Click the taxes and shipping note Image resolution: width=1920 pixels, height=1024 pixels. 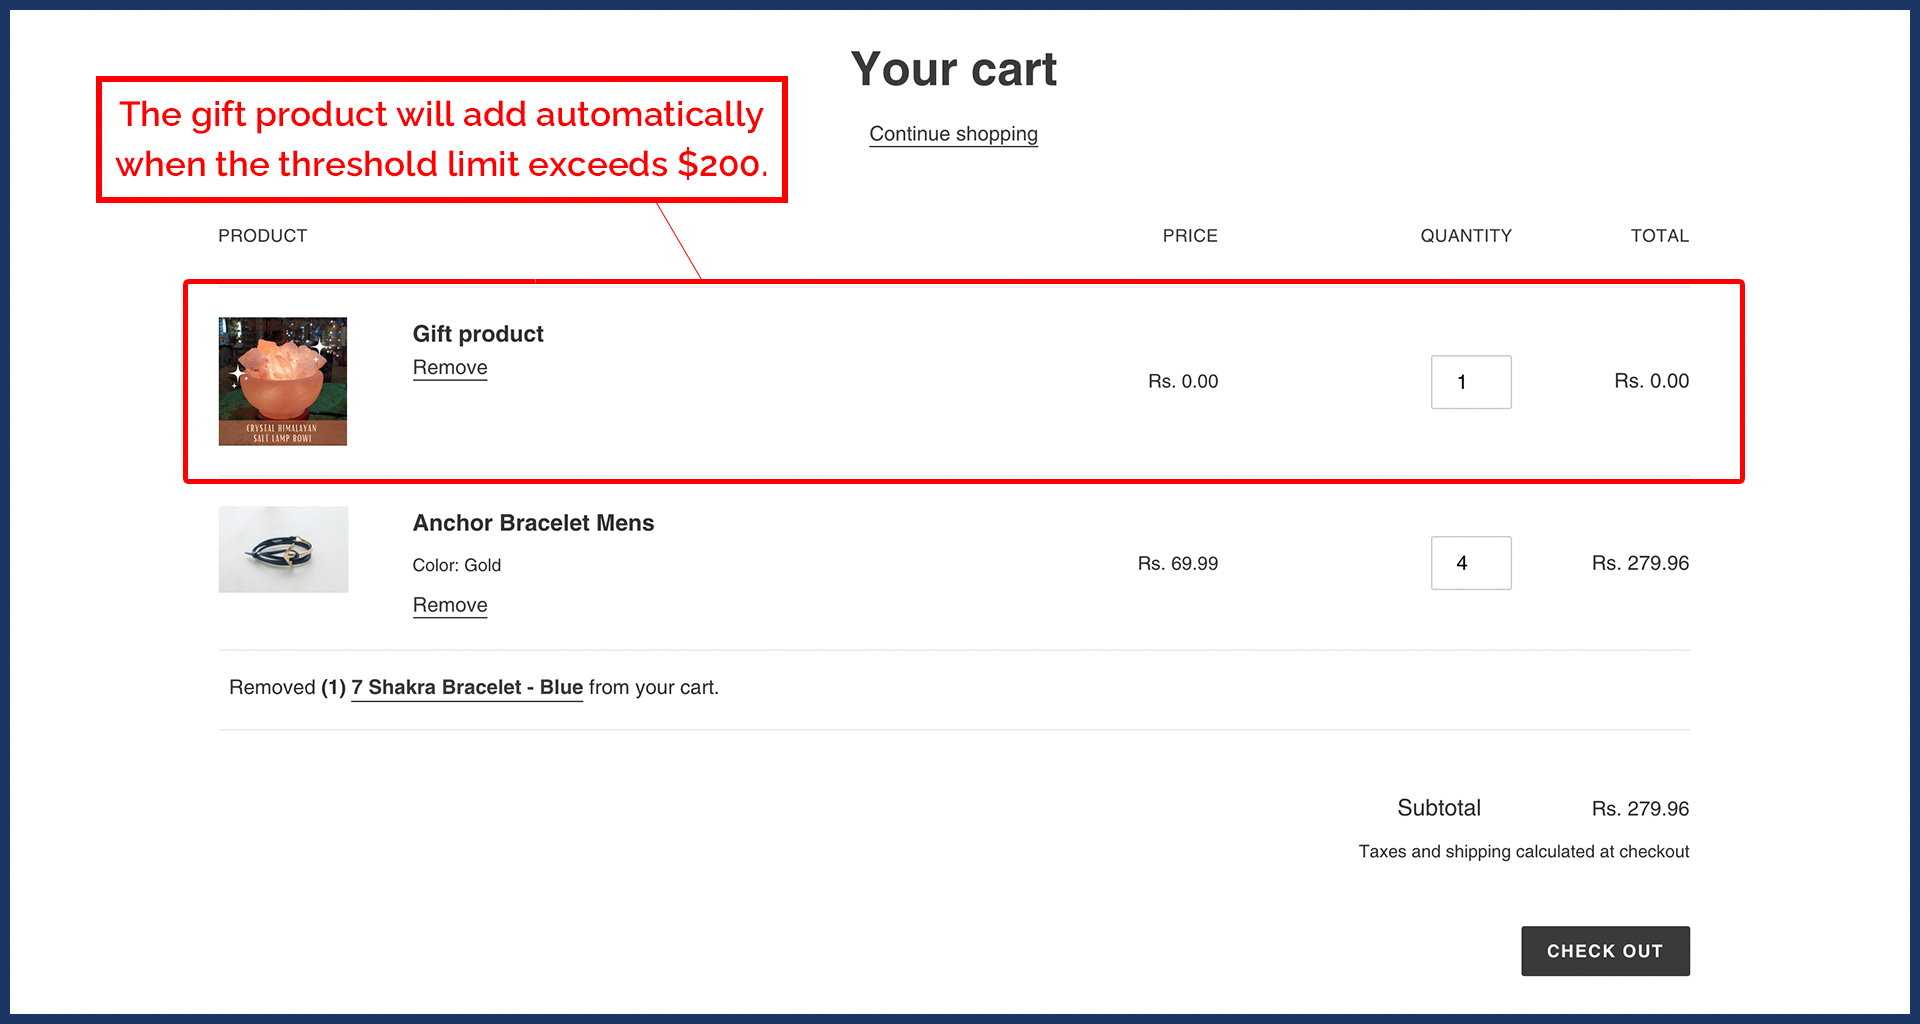pos(1523,852)
